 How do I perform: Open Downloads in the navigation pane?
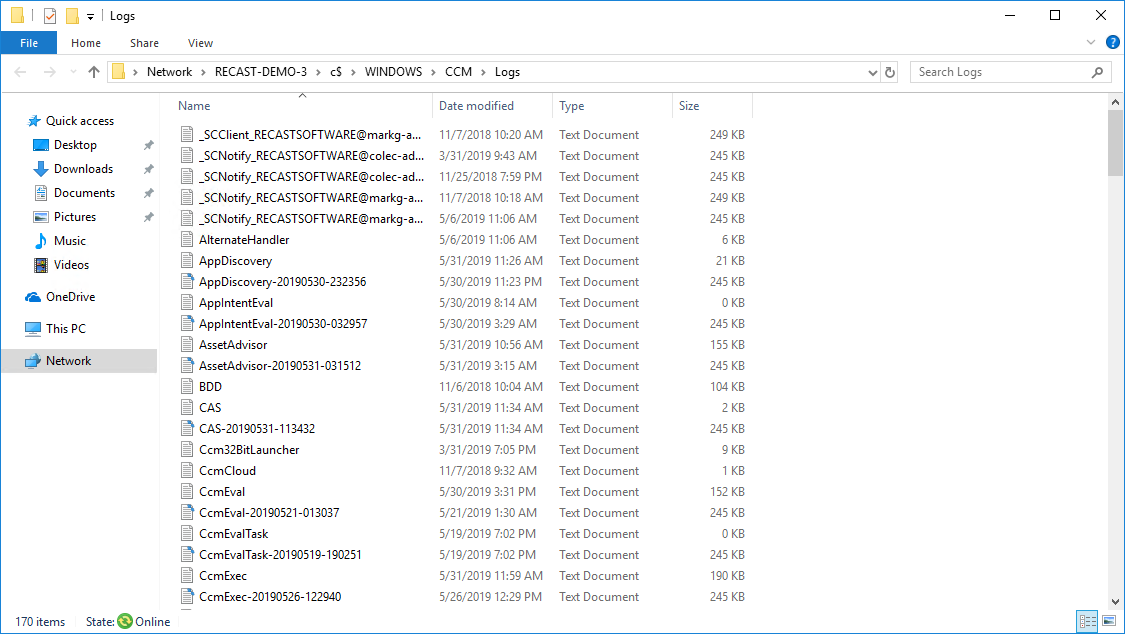(83, 169)
